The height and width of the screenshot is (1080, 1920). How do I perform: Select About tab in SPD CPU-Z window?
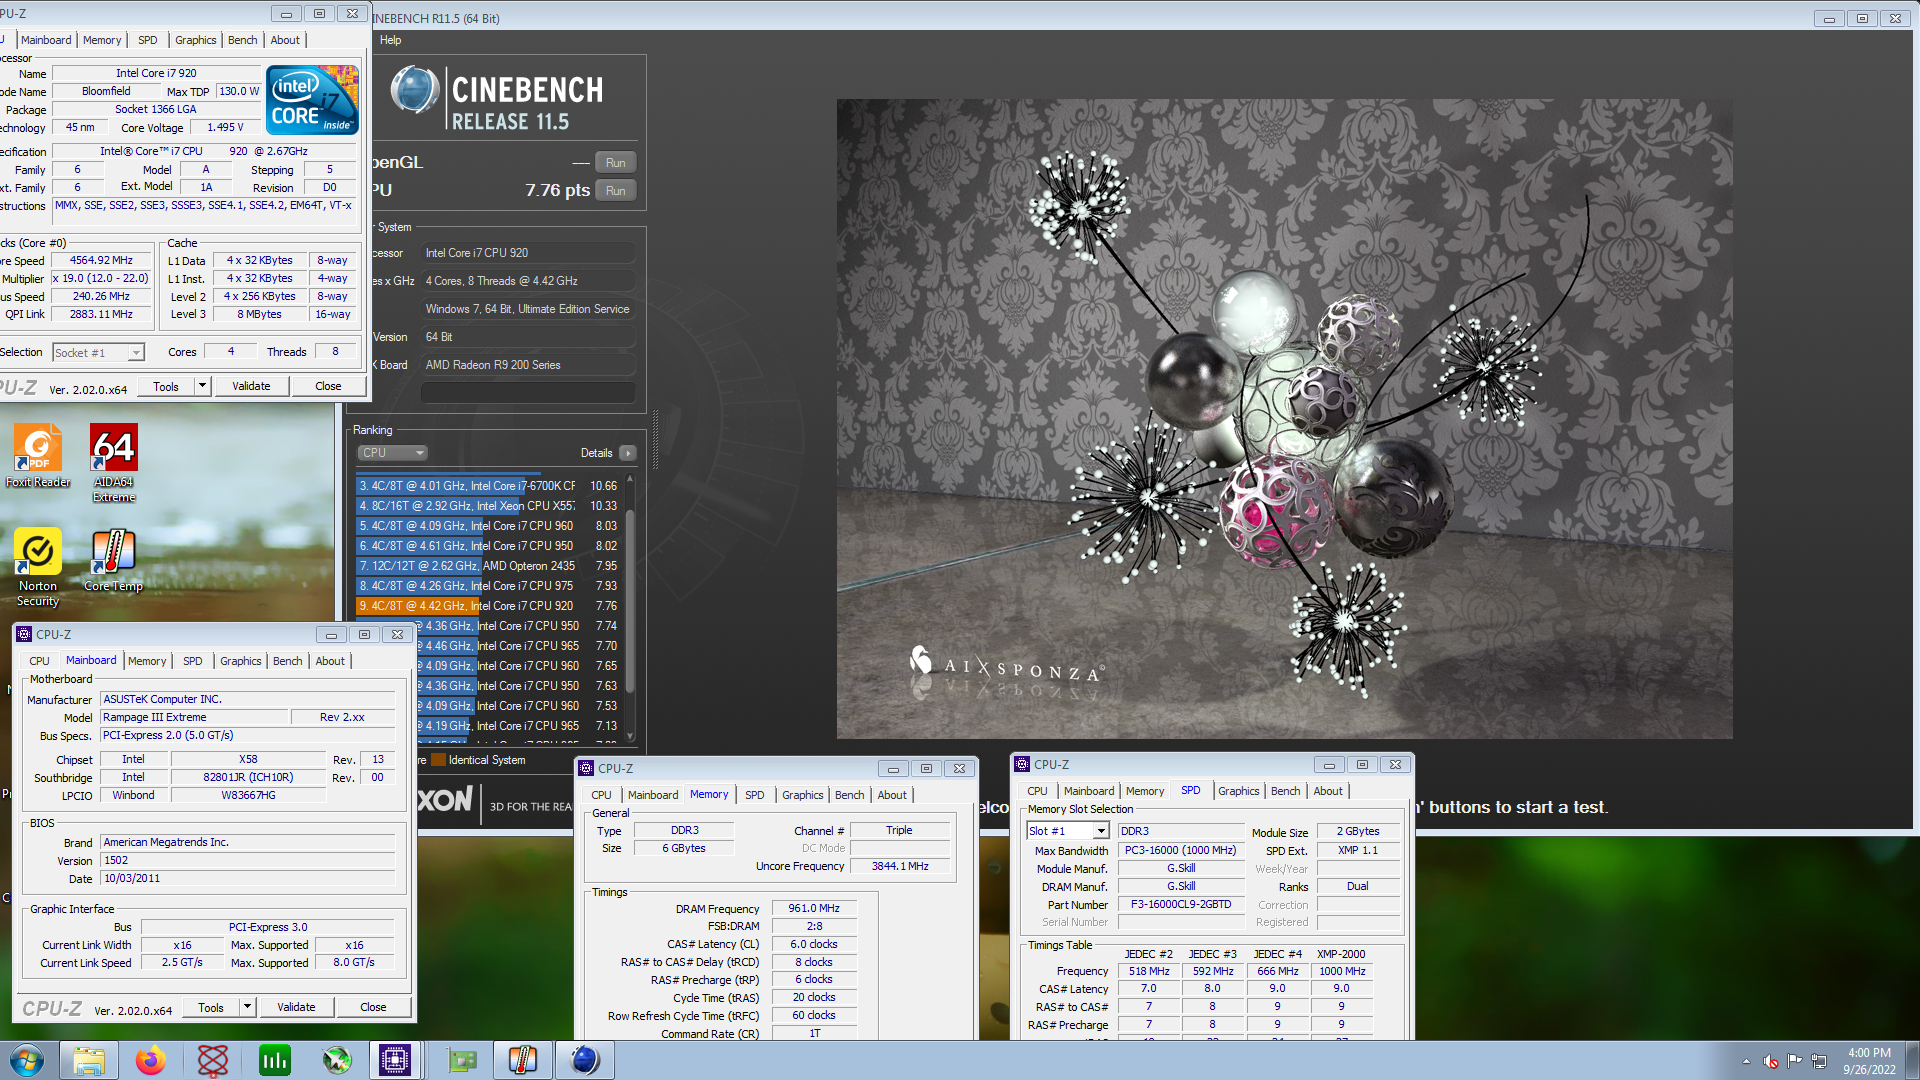pos(1328,791)
